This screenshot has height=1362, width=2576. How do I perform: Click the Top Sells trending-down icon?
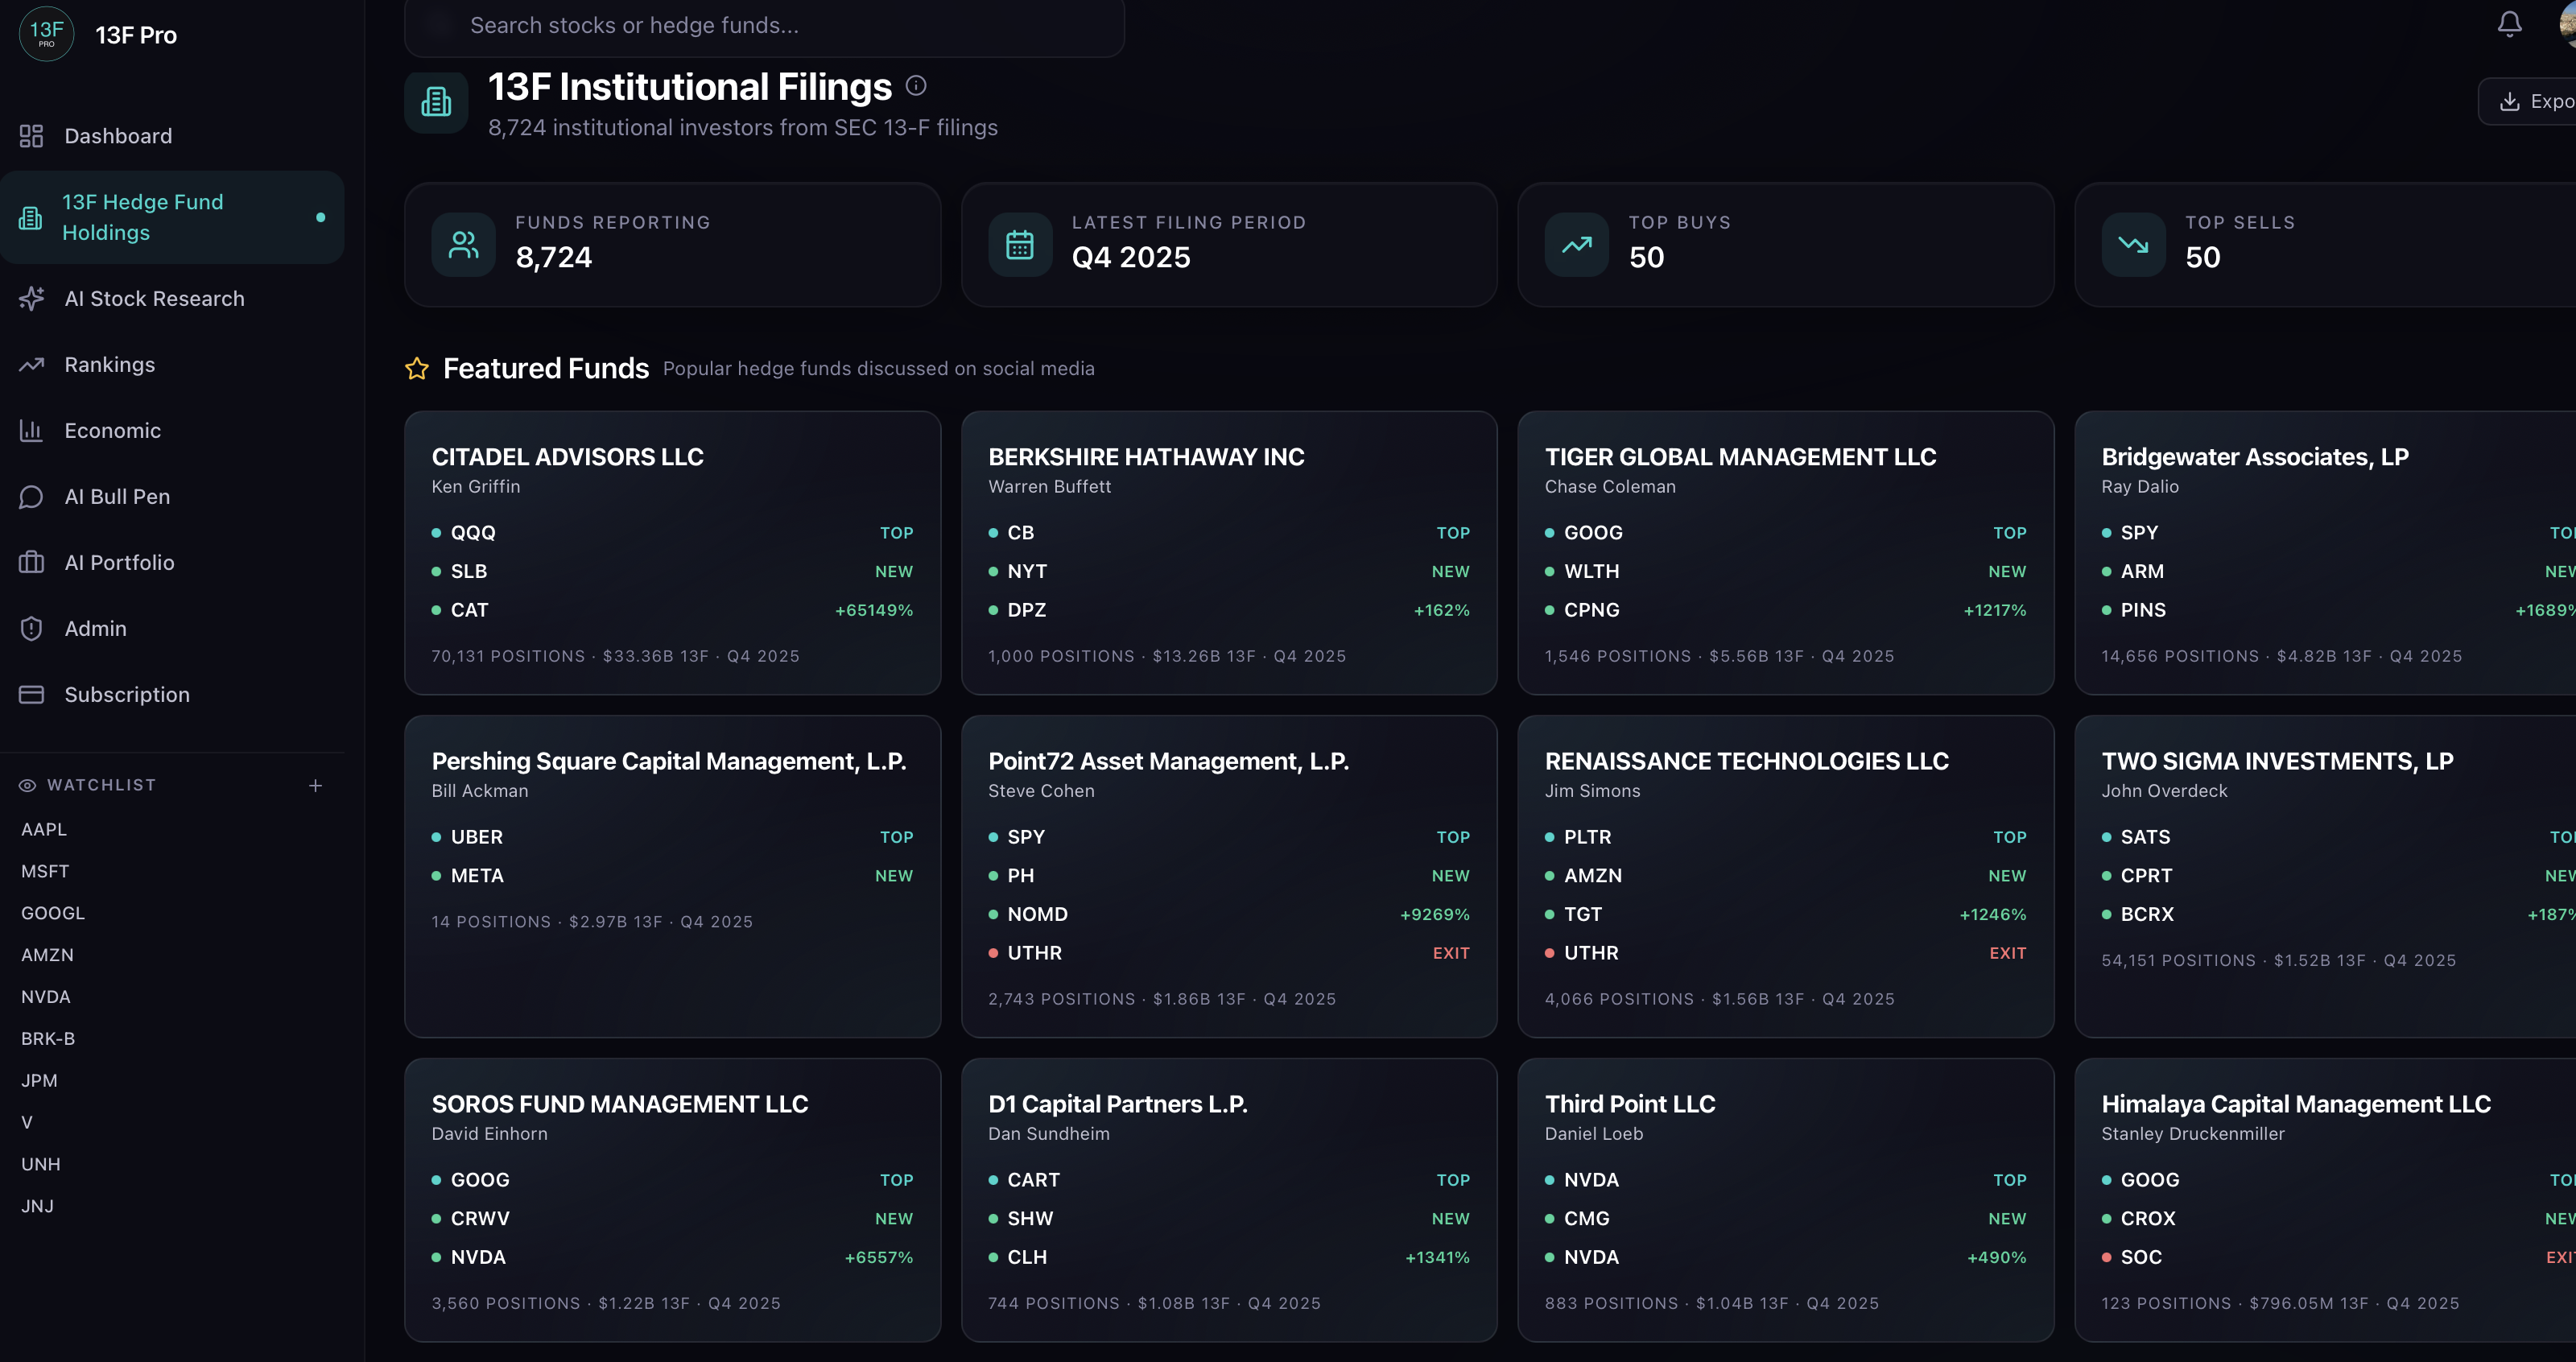point(2133,245)
